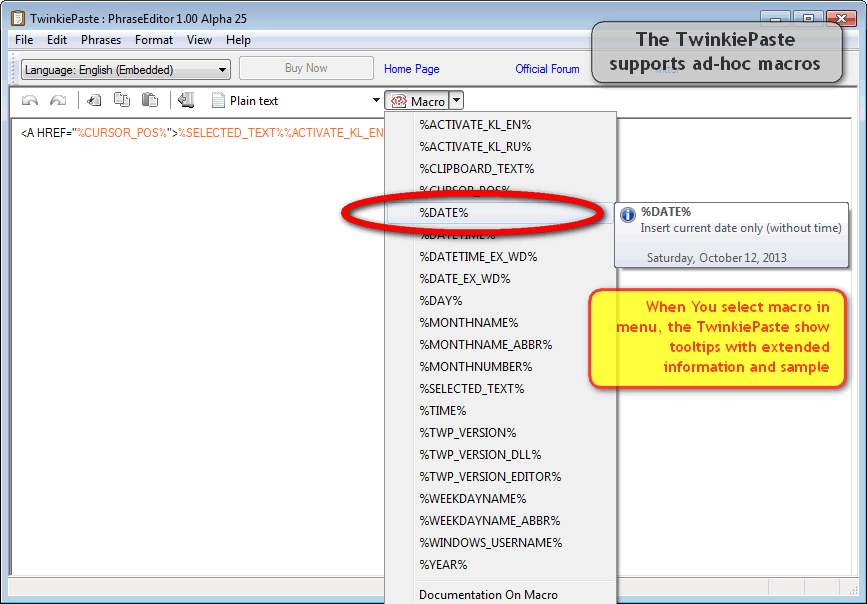Screen dimensions: 867x604
Task: Select the %DATE% macro entry
Action: [x=500, y=213]
